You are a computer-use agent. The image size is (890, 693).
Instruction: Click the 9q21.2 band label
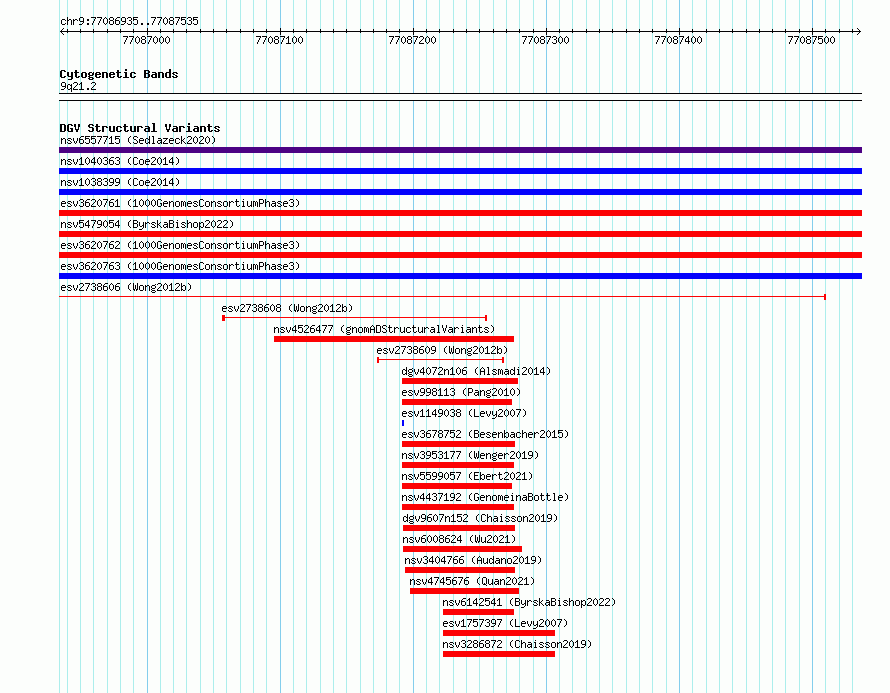(x=78, y=86)
